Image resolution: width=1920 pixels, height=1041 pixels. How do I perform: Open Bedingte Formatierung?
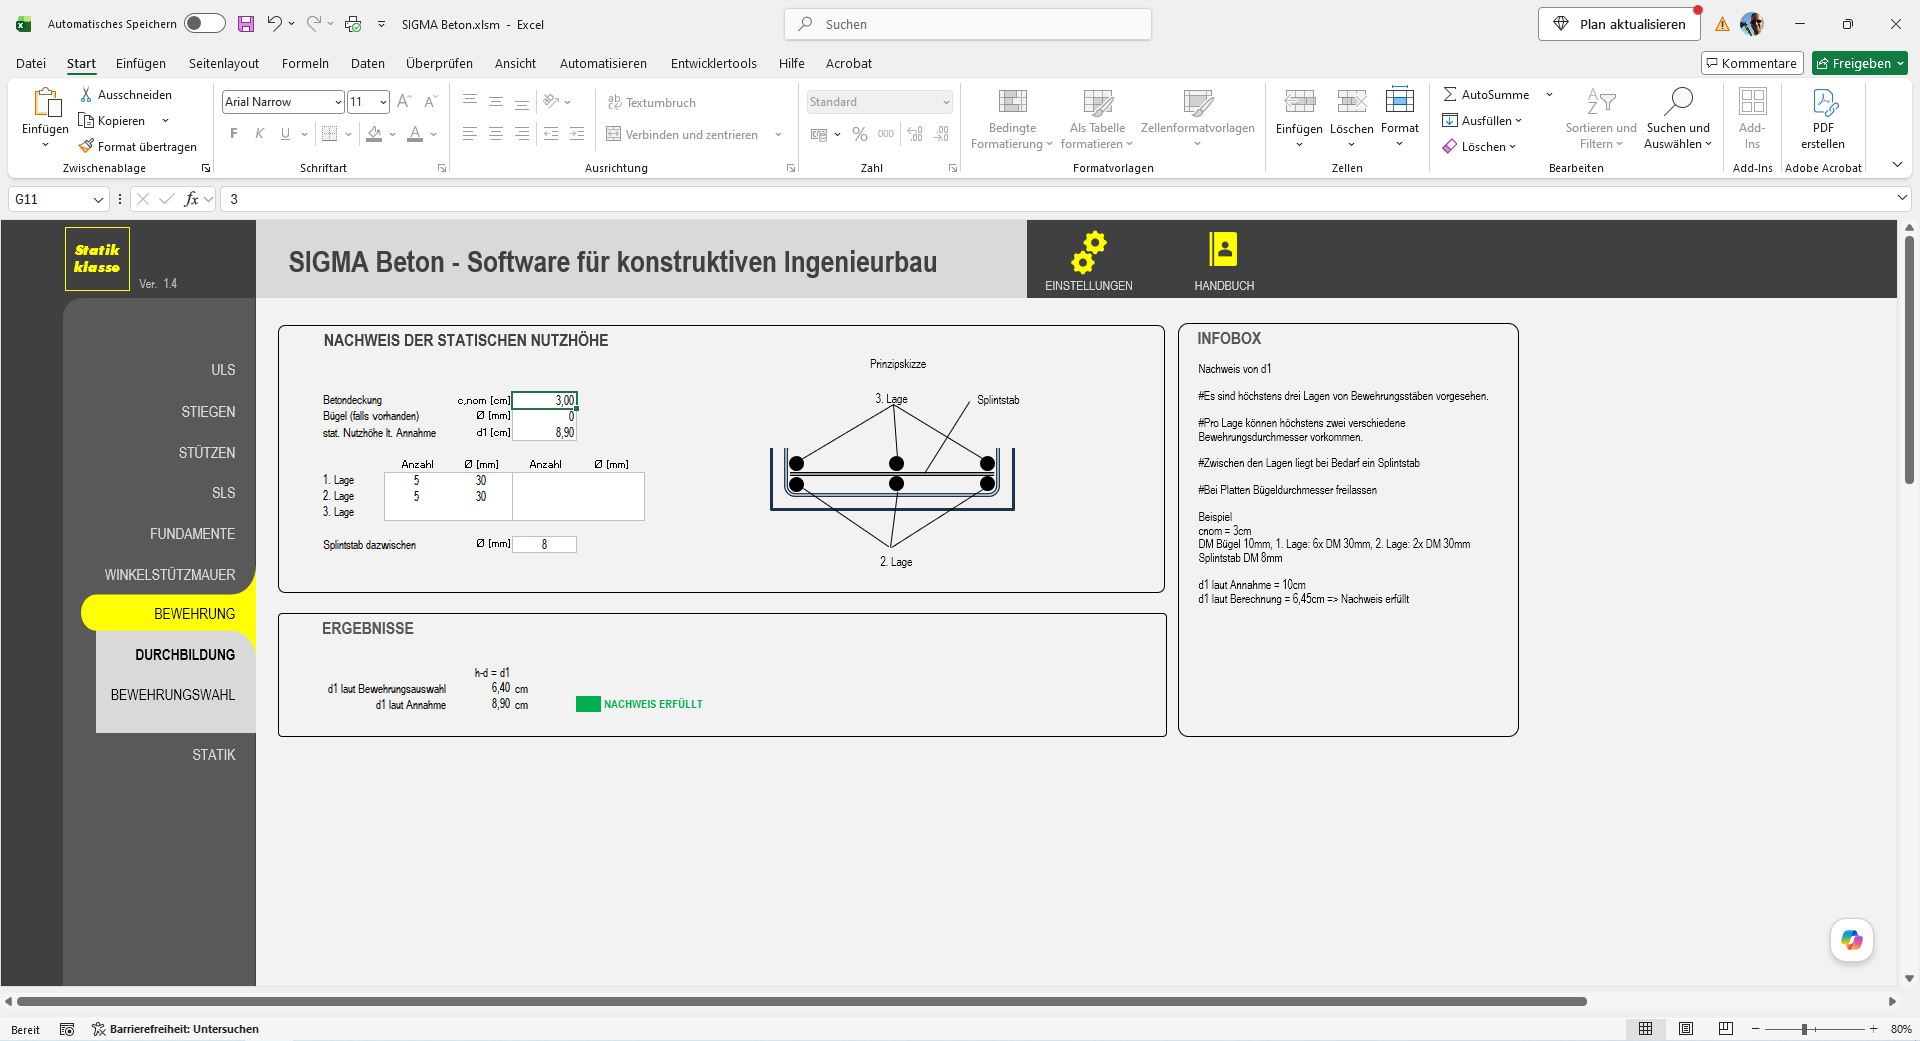(x=1012, y=118)
